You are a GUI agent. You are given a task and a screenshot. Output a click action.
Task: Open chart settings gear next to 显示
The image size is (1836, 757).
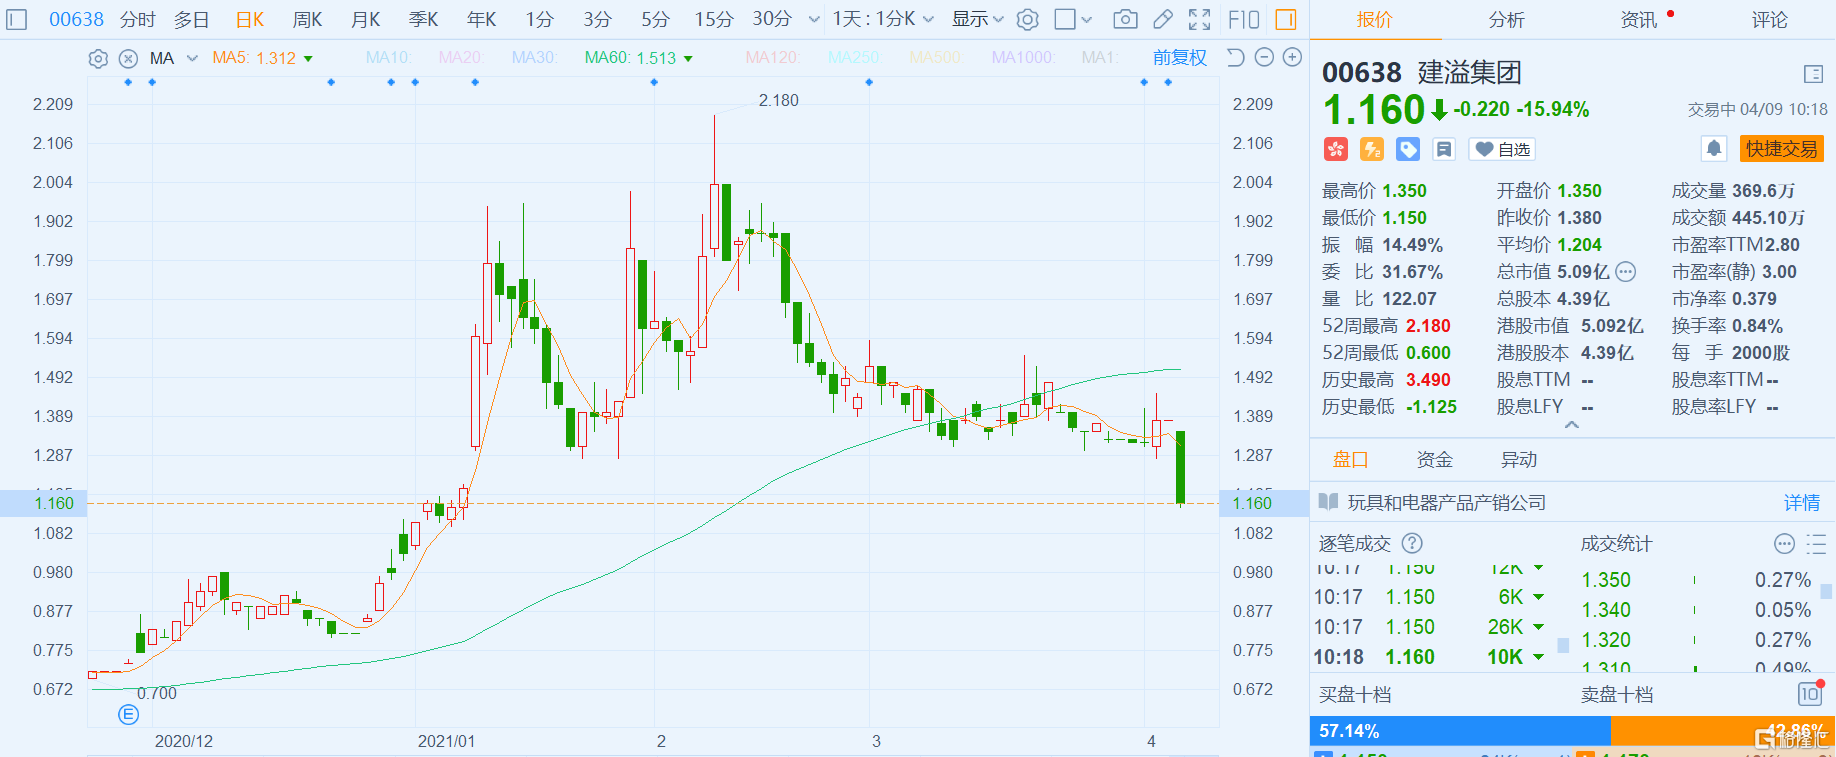pyautogui.click(x=1027, y=19)
